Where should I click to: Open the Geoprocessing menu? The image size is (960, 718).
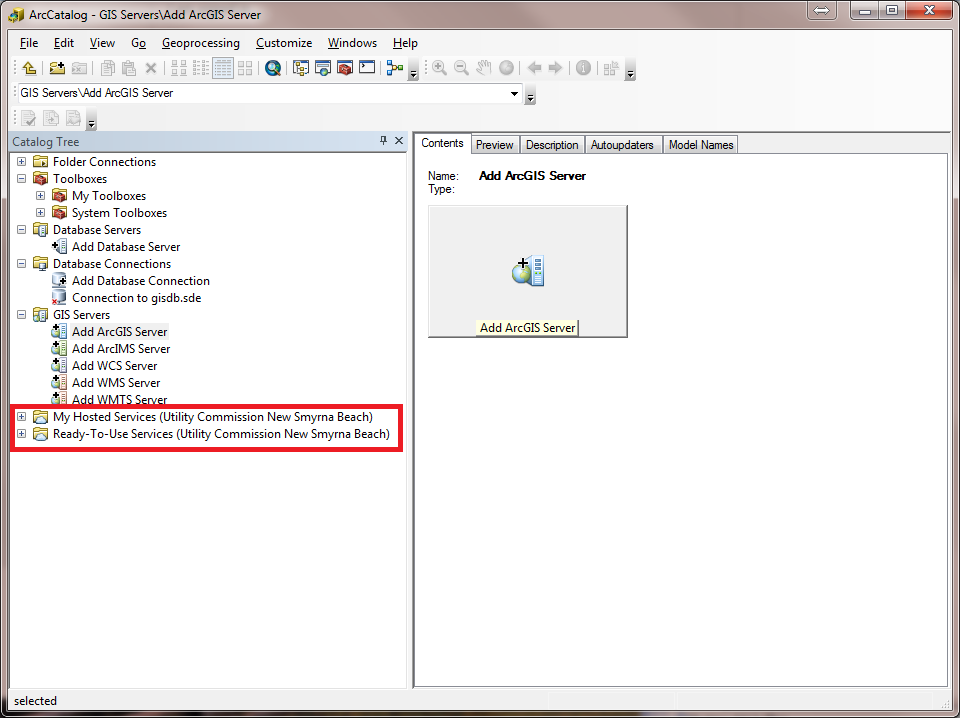coord(201,43)
